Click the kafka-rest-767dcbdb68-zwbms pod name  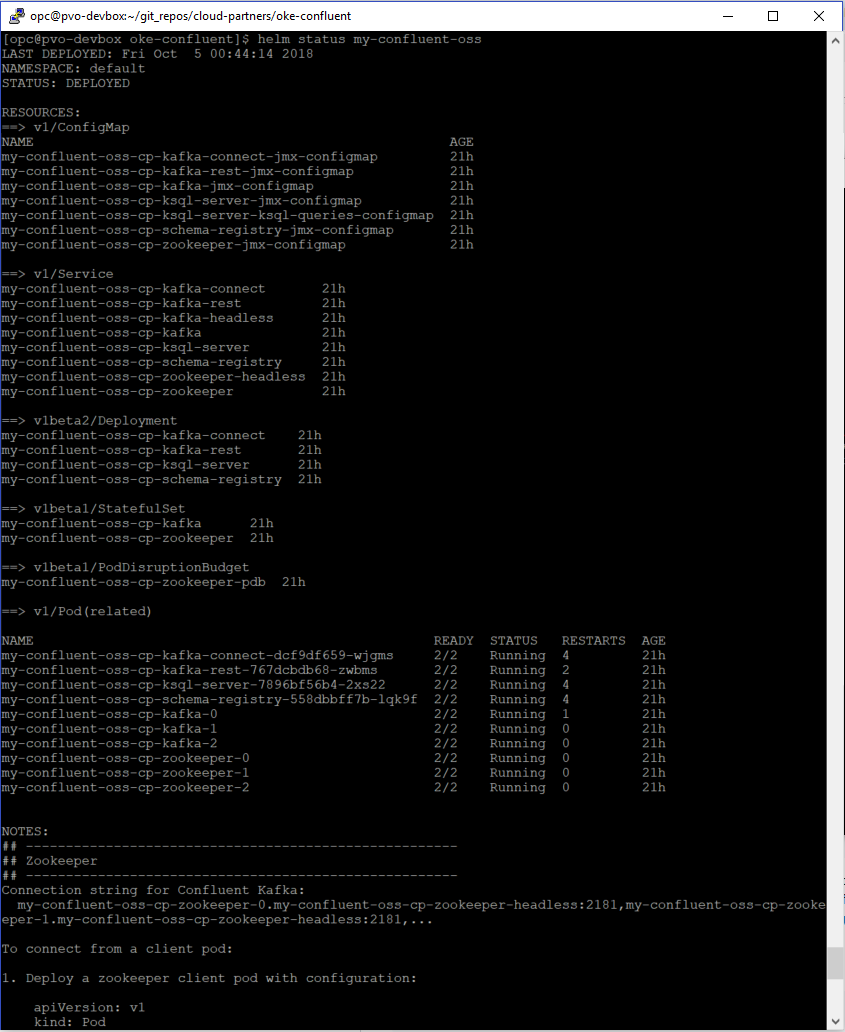pos(190,670)
